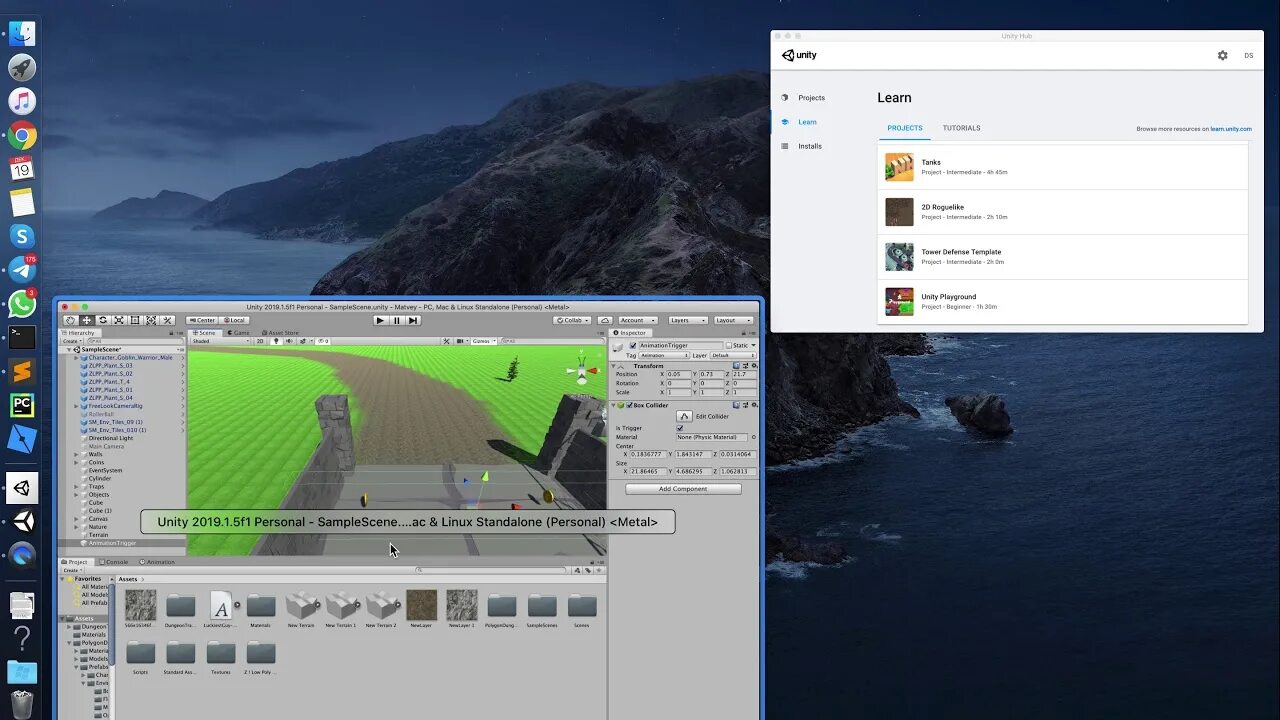Switch to the Asset Store tab
1280x720 pixels.
280,333
